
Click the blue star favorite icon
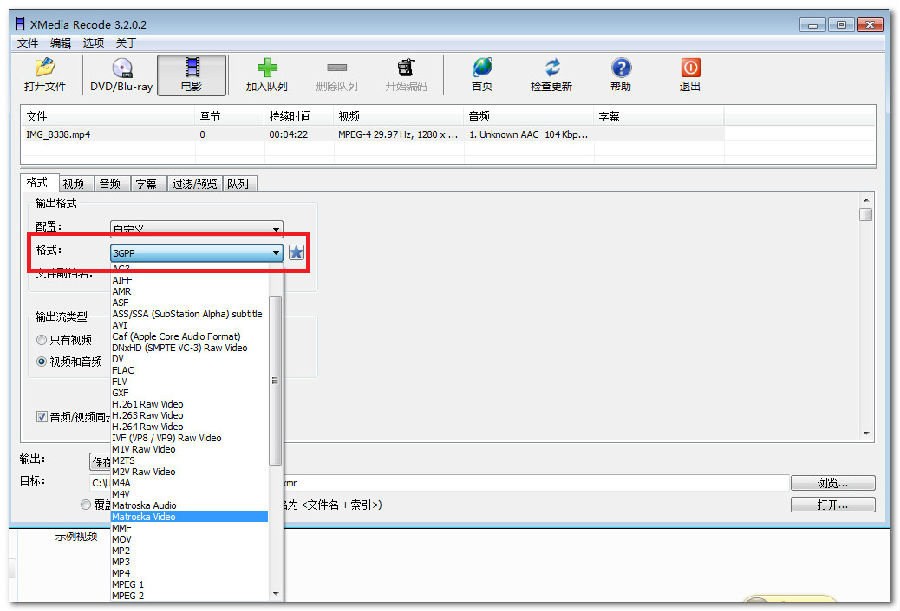[x=296, y=252]
